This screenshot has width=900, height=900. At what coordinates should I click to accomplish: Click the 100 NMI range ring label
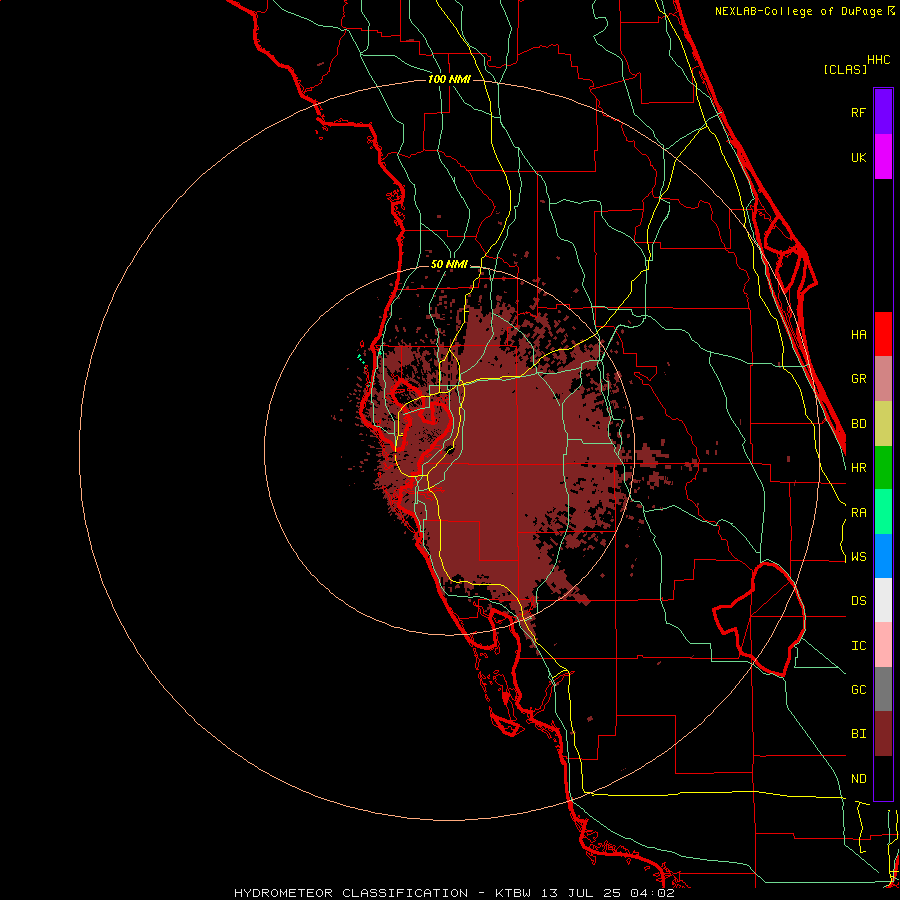tap(449, 79)
